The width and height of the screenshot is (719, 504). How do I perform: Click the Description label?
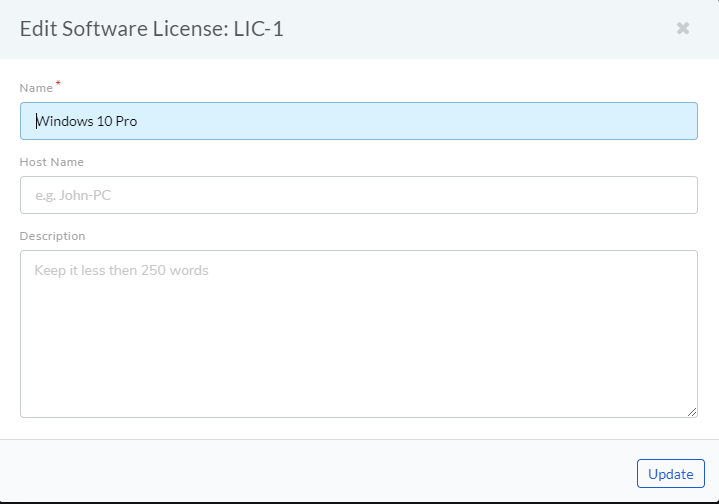[52, 236]
